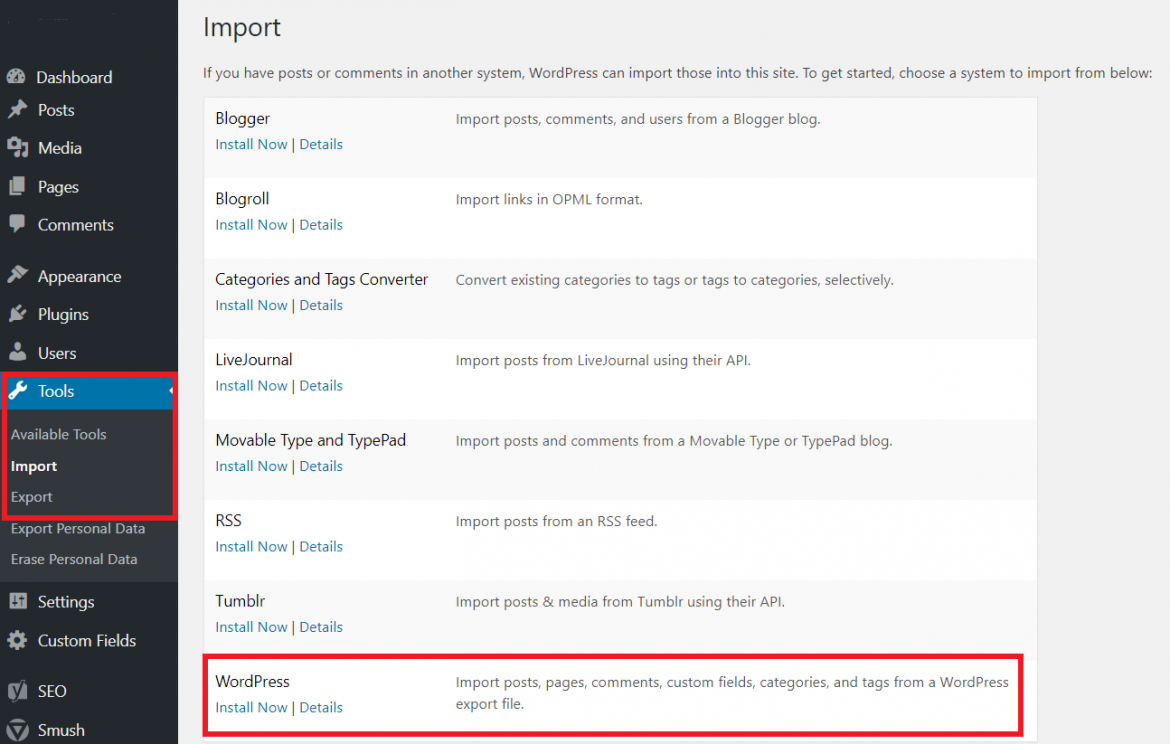Image resolution: width=1170 pixels, height=744 pixels.
Task: Open the Media library camera icon
Action: (x=20, y=148)
